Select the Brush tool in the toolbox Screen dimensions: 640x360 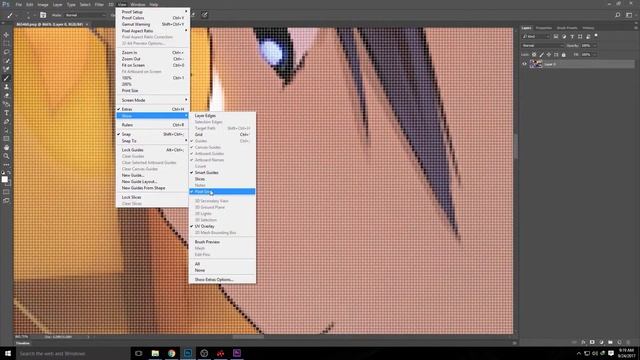click(x=6, y=78)
